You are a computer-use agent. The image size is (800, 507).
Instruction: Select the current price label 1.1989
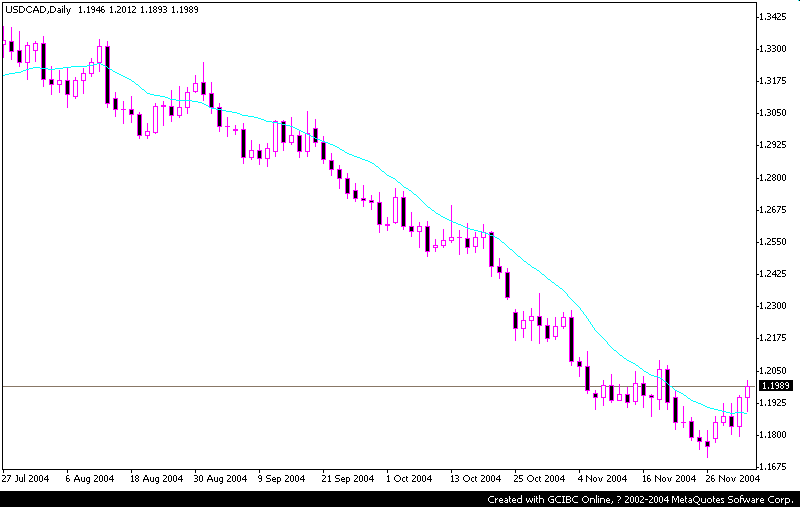pyautogui.click(x=776, y=386)
